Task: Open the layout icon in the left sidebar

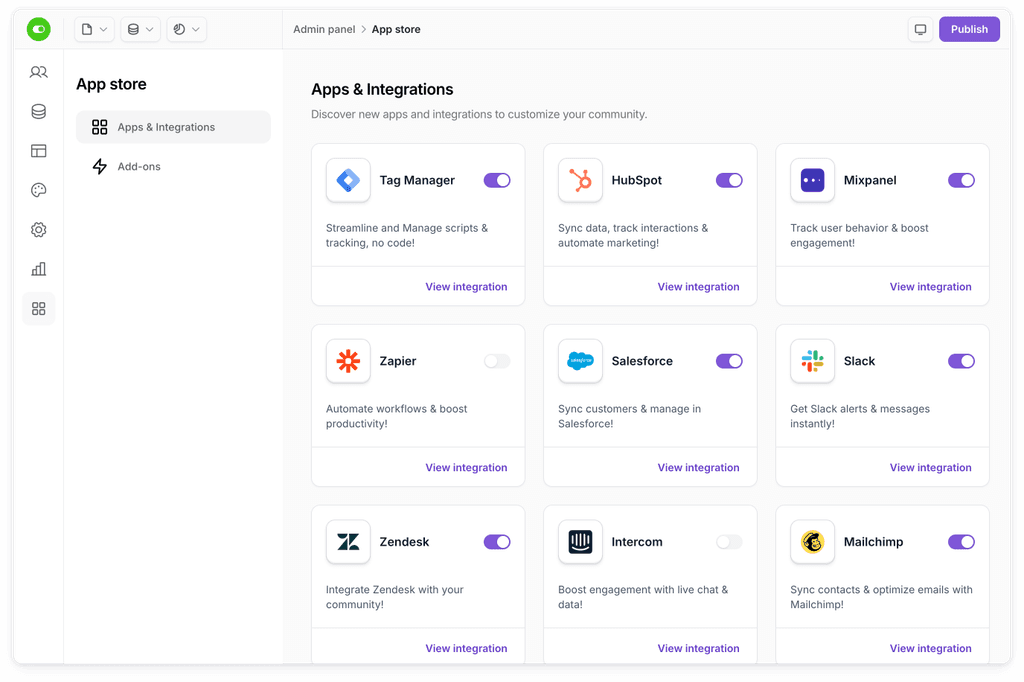Action: pyautogui.click(x=39, y=151)
